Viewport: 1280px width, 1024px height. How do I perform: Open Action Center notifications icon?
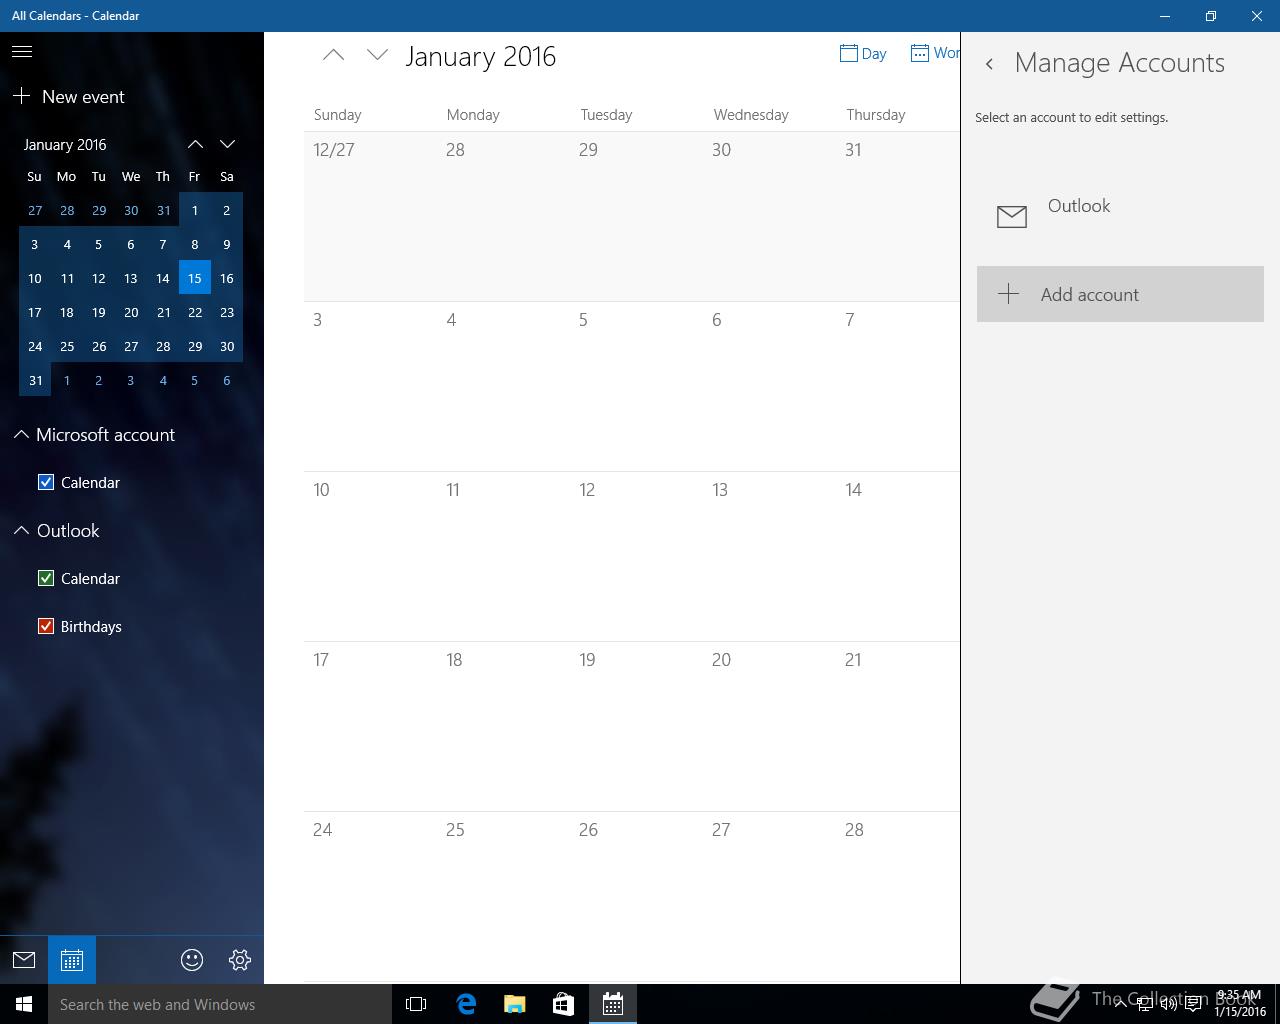tap(1193, 1004)
